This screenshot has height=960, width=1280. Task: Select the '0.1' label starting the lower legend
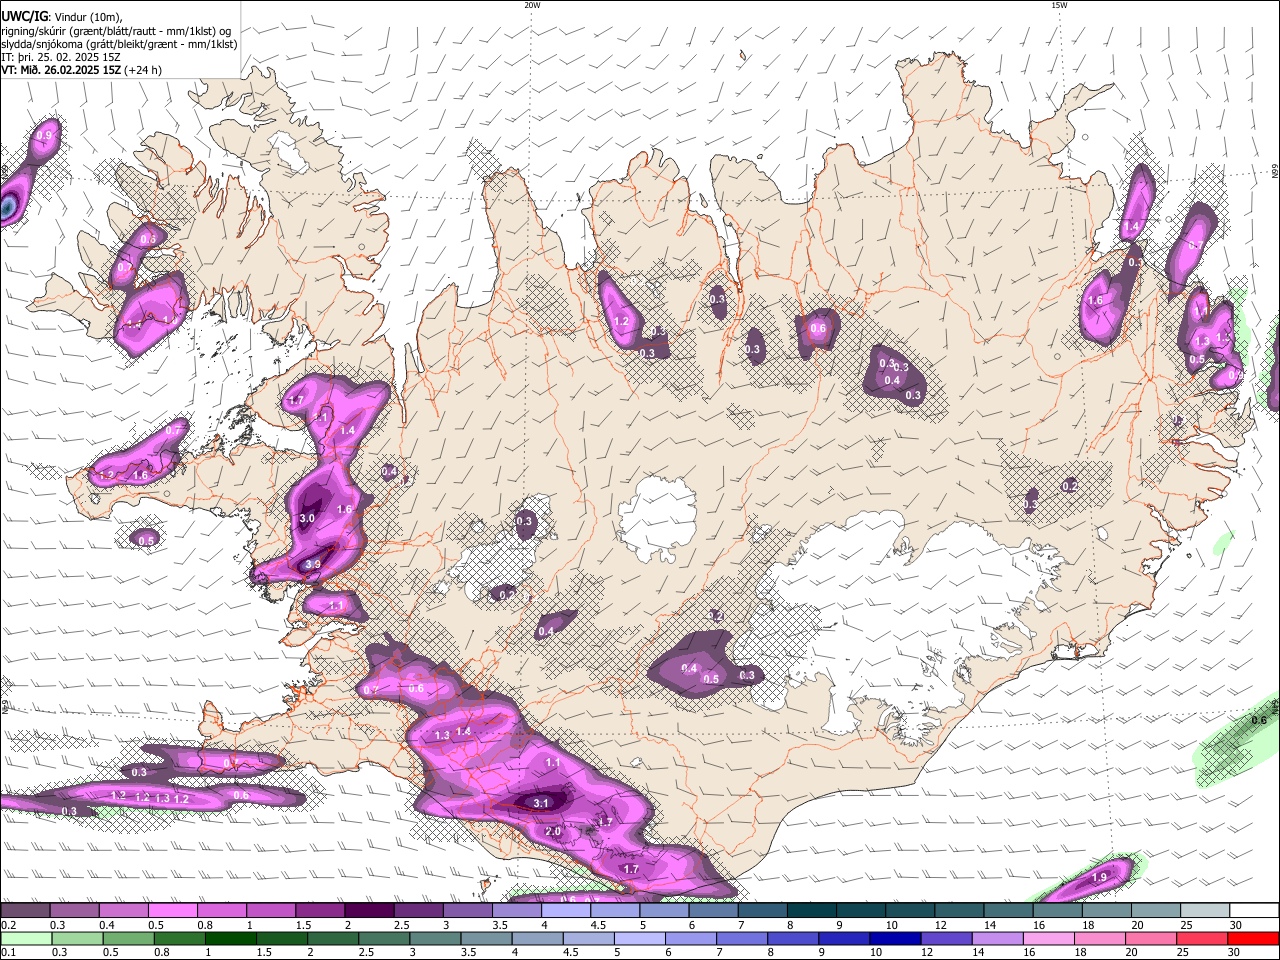(9, 953)
